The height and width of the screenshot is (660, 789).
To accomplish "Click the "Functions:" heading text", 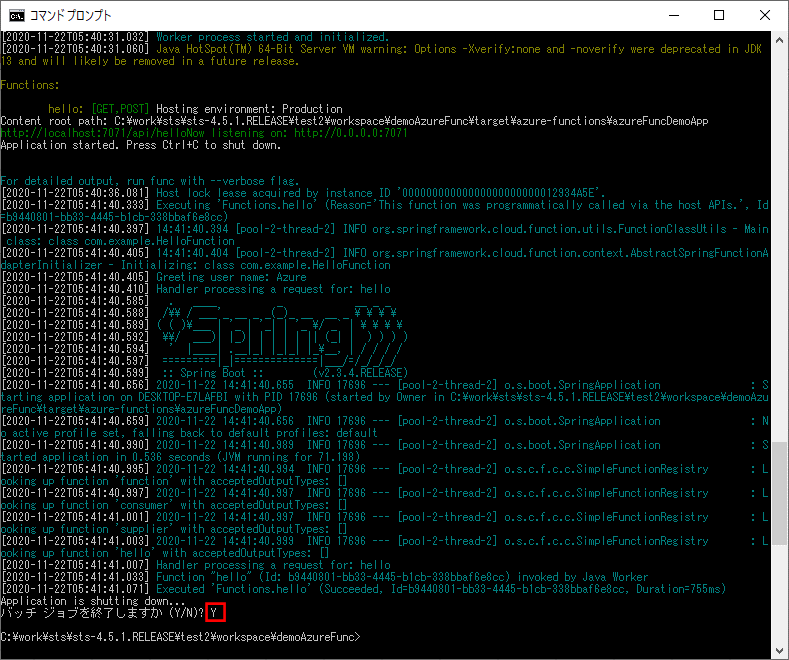I will [x=30, y=85].
